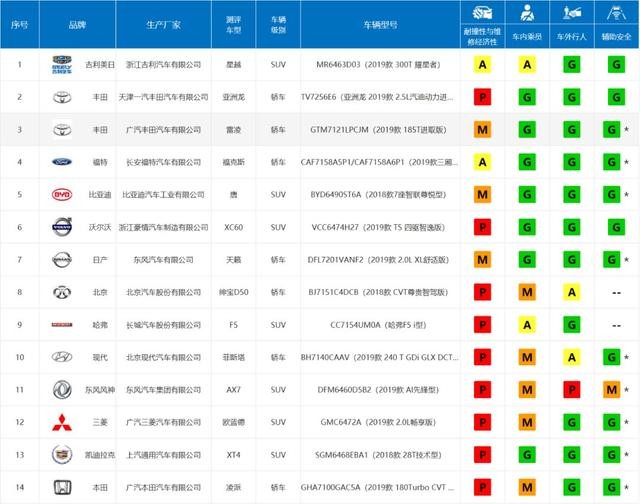Click the Honda logo in row 14
This screenshot has width=640, height=504.
[x=62, y=487]
